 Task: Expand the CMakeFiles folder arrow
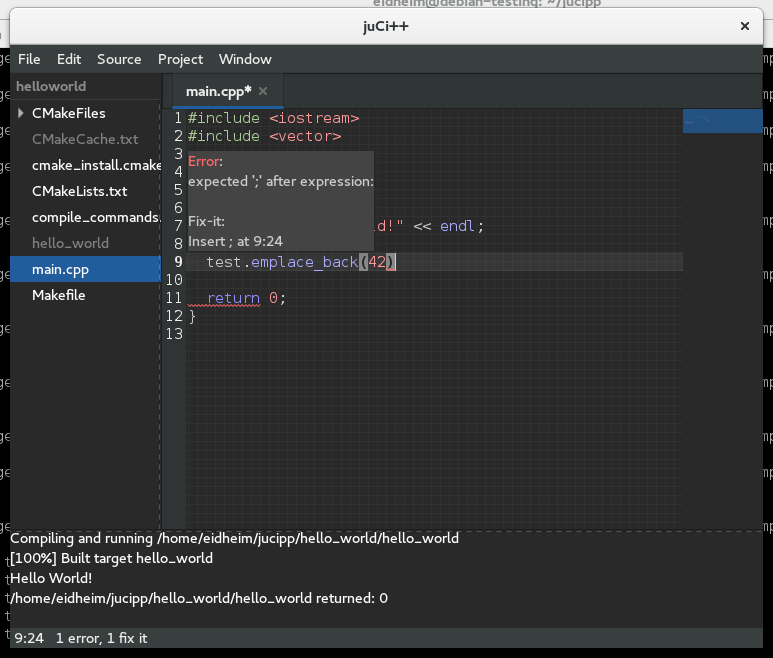pyautogui.click(x=21, y=113)
